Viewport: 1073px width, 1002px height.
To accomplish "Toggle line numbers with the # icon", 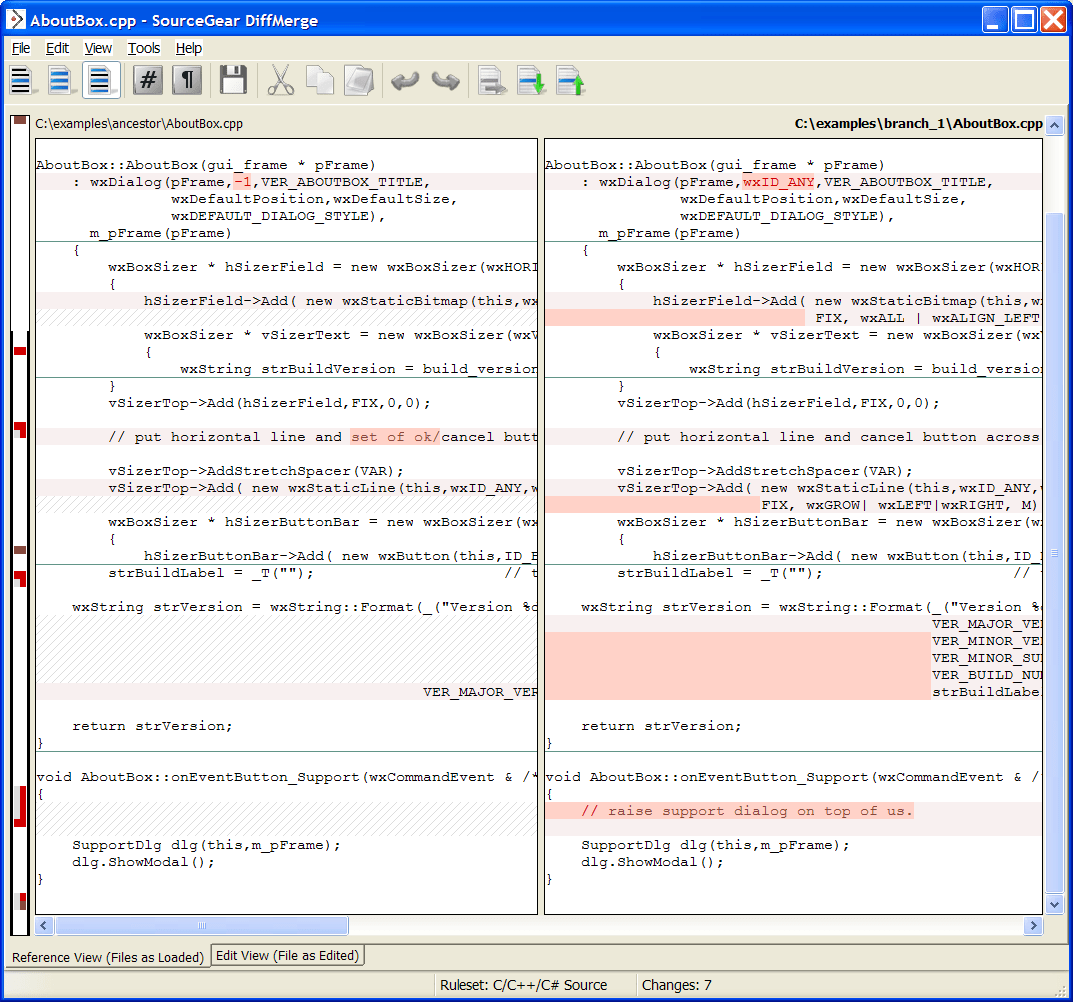I will [147, 80].
